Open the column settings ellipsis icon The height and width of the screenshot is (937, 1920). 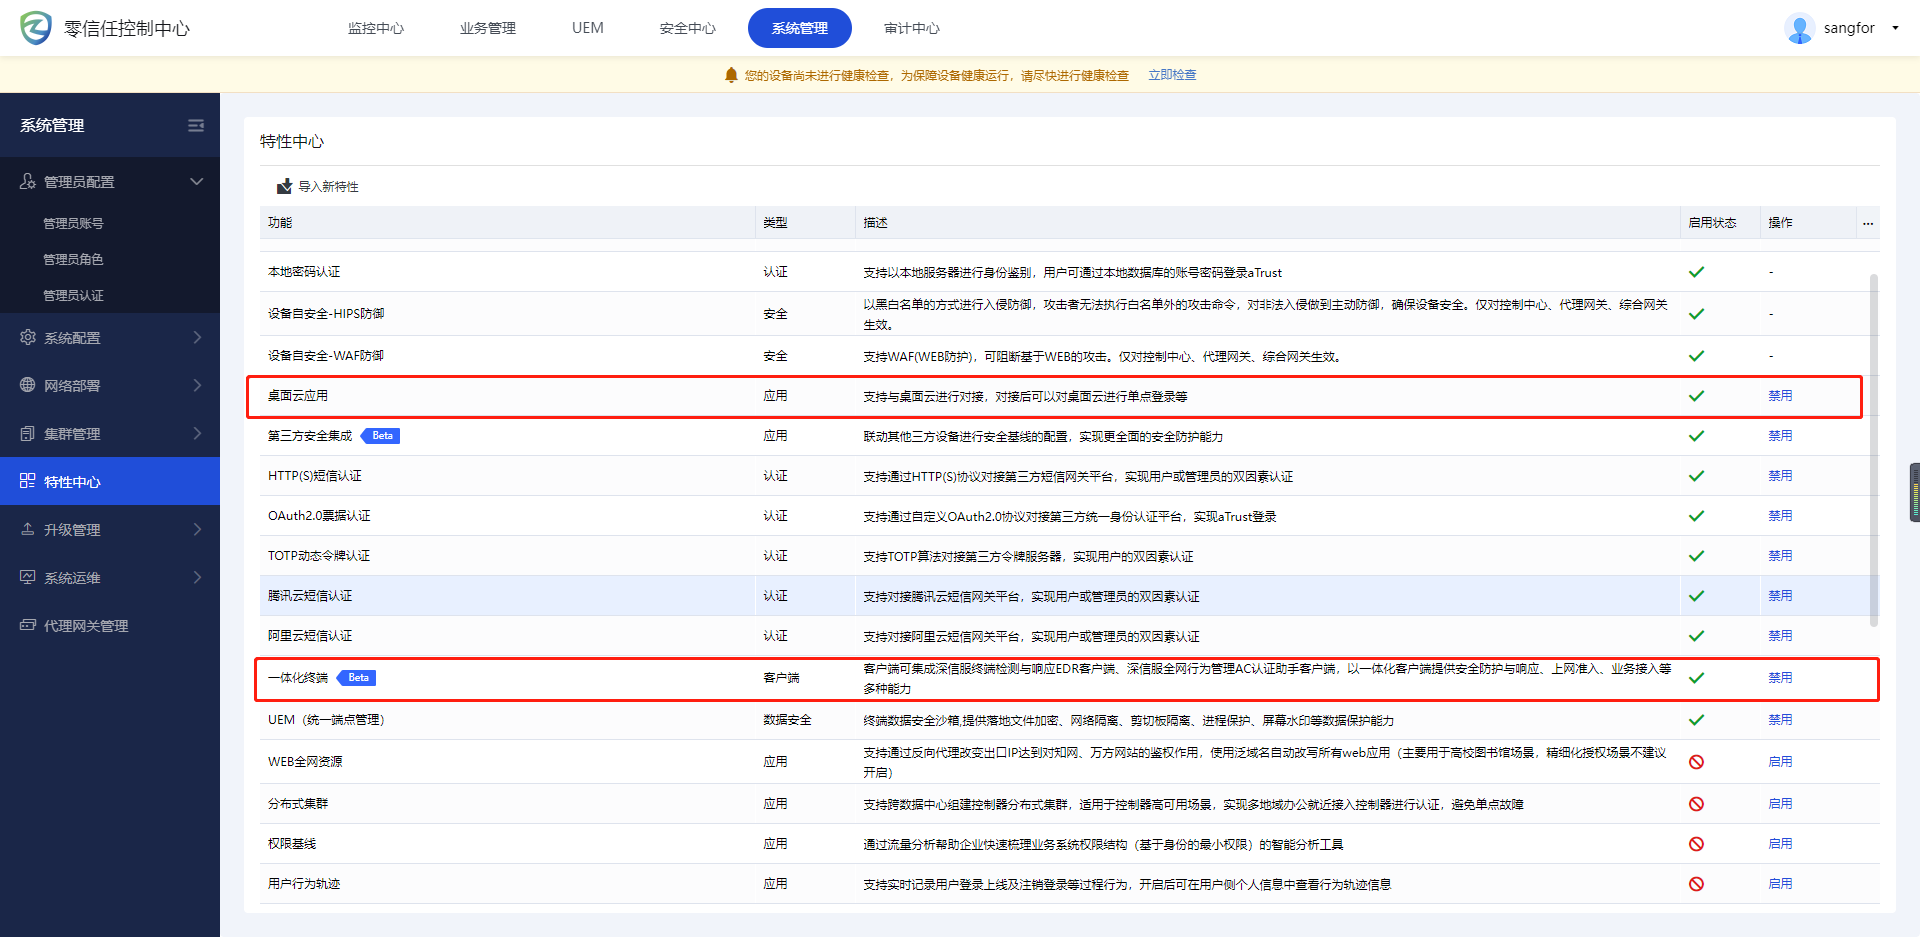[1868, 223]
